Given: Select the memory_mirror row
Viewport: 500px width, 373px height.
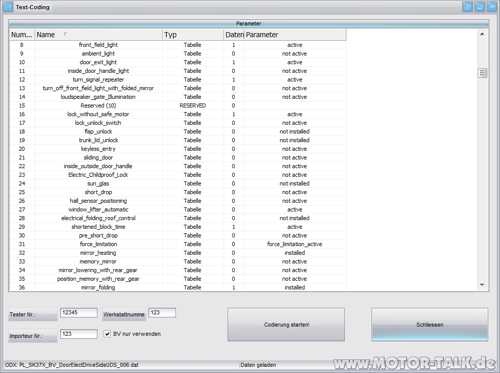Looking at the screenshot, I should click(x=178, y=261).
